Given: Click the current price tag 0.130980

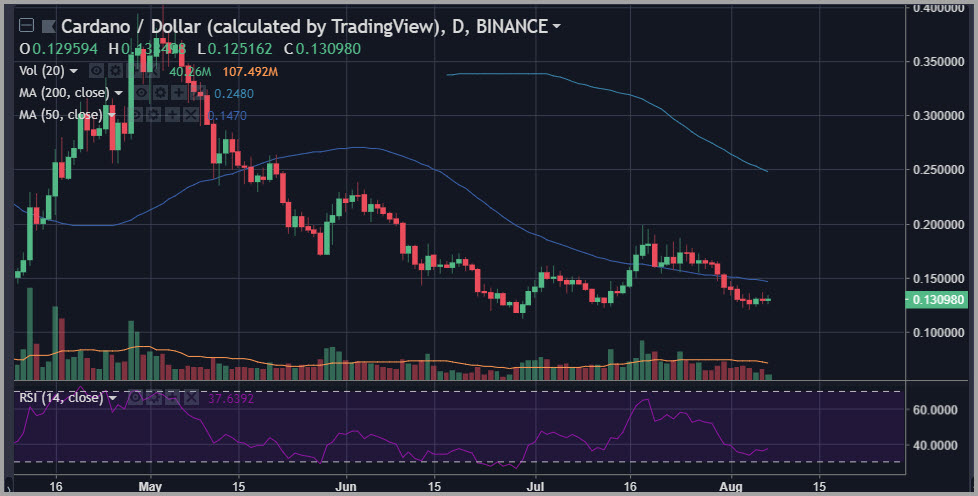Looking at the screenshot, I should tap(936, 299).
